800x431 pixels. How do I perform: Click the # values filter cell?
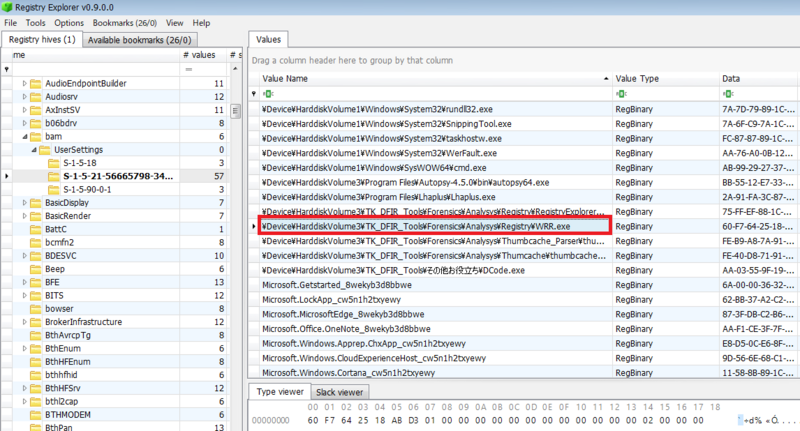[203, 69]
